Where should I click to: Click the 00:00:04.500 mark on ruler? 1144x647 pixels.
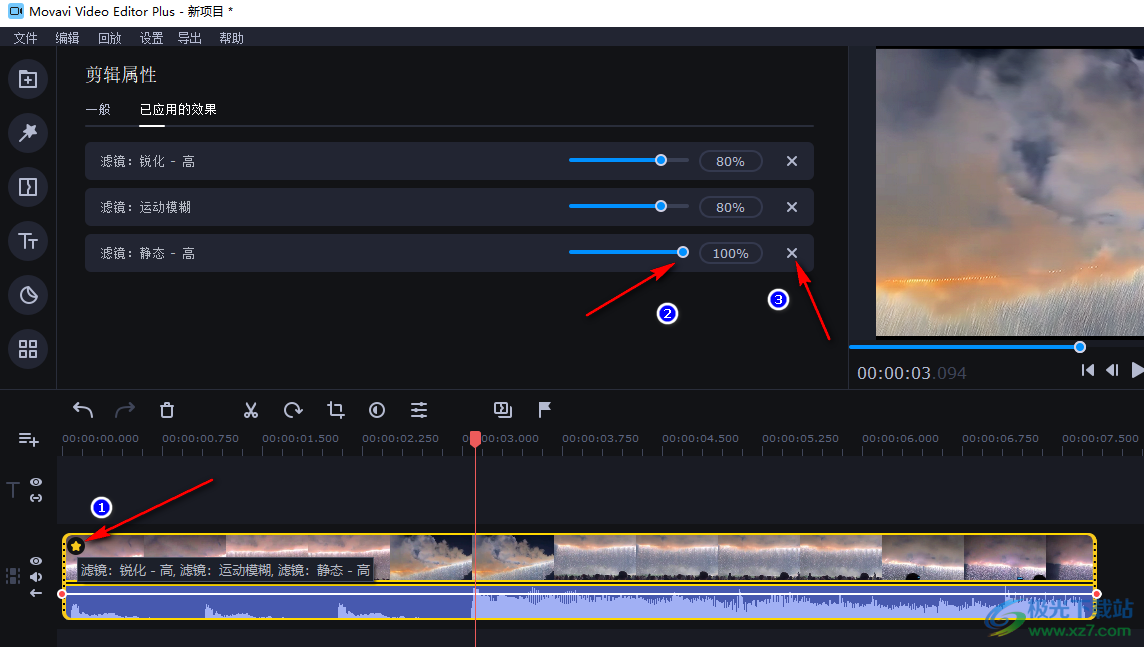(x=700, y=438)
